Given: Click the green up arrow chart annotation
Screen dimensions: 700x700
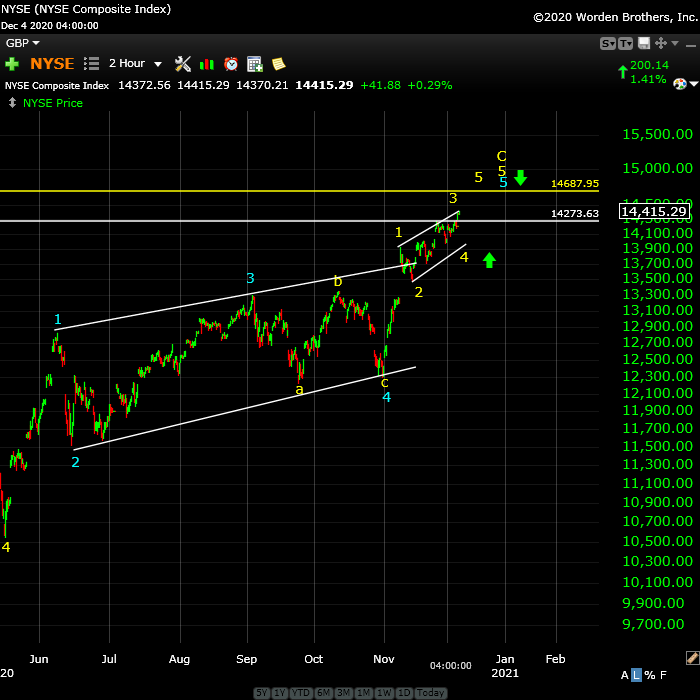Looking at the screenshot, I should click(x=489, y=260).
